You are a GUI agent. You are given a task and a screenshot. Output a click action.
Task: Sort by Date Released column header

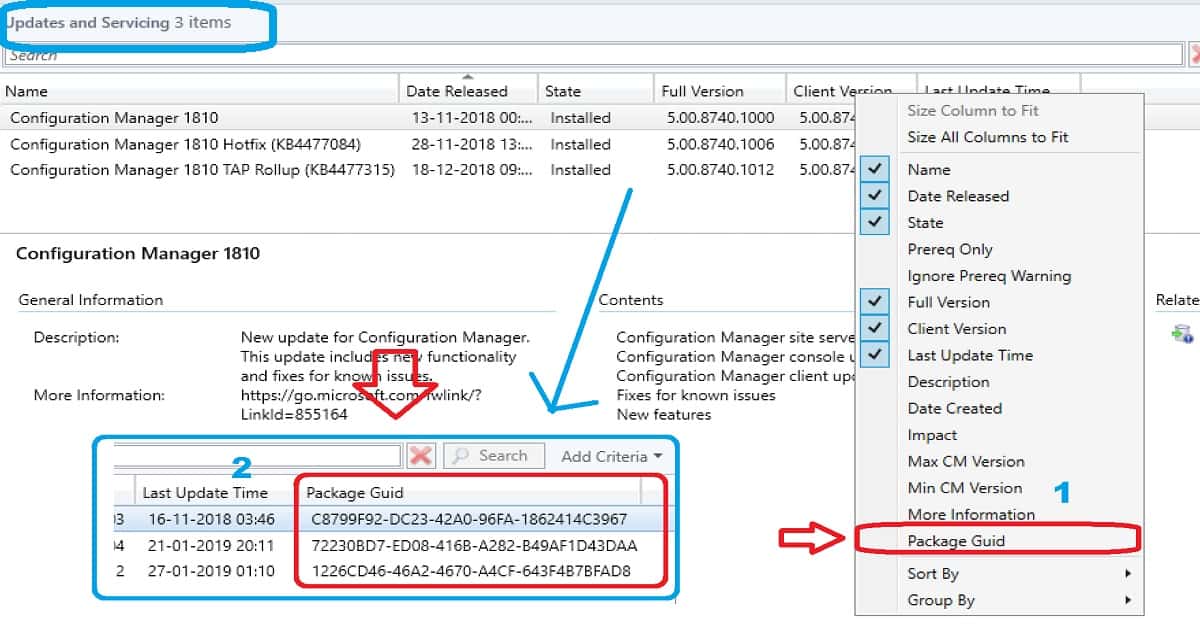click(468, 91)
